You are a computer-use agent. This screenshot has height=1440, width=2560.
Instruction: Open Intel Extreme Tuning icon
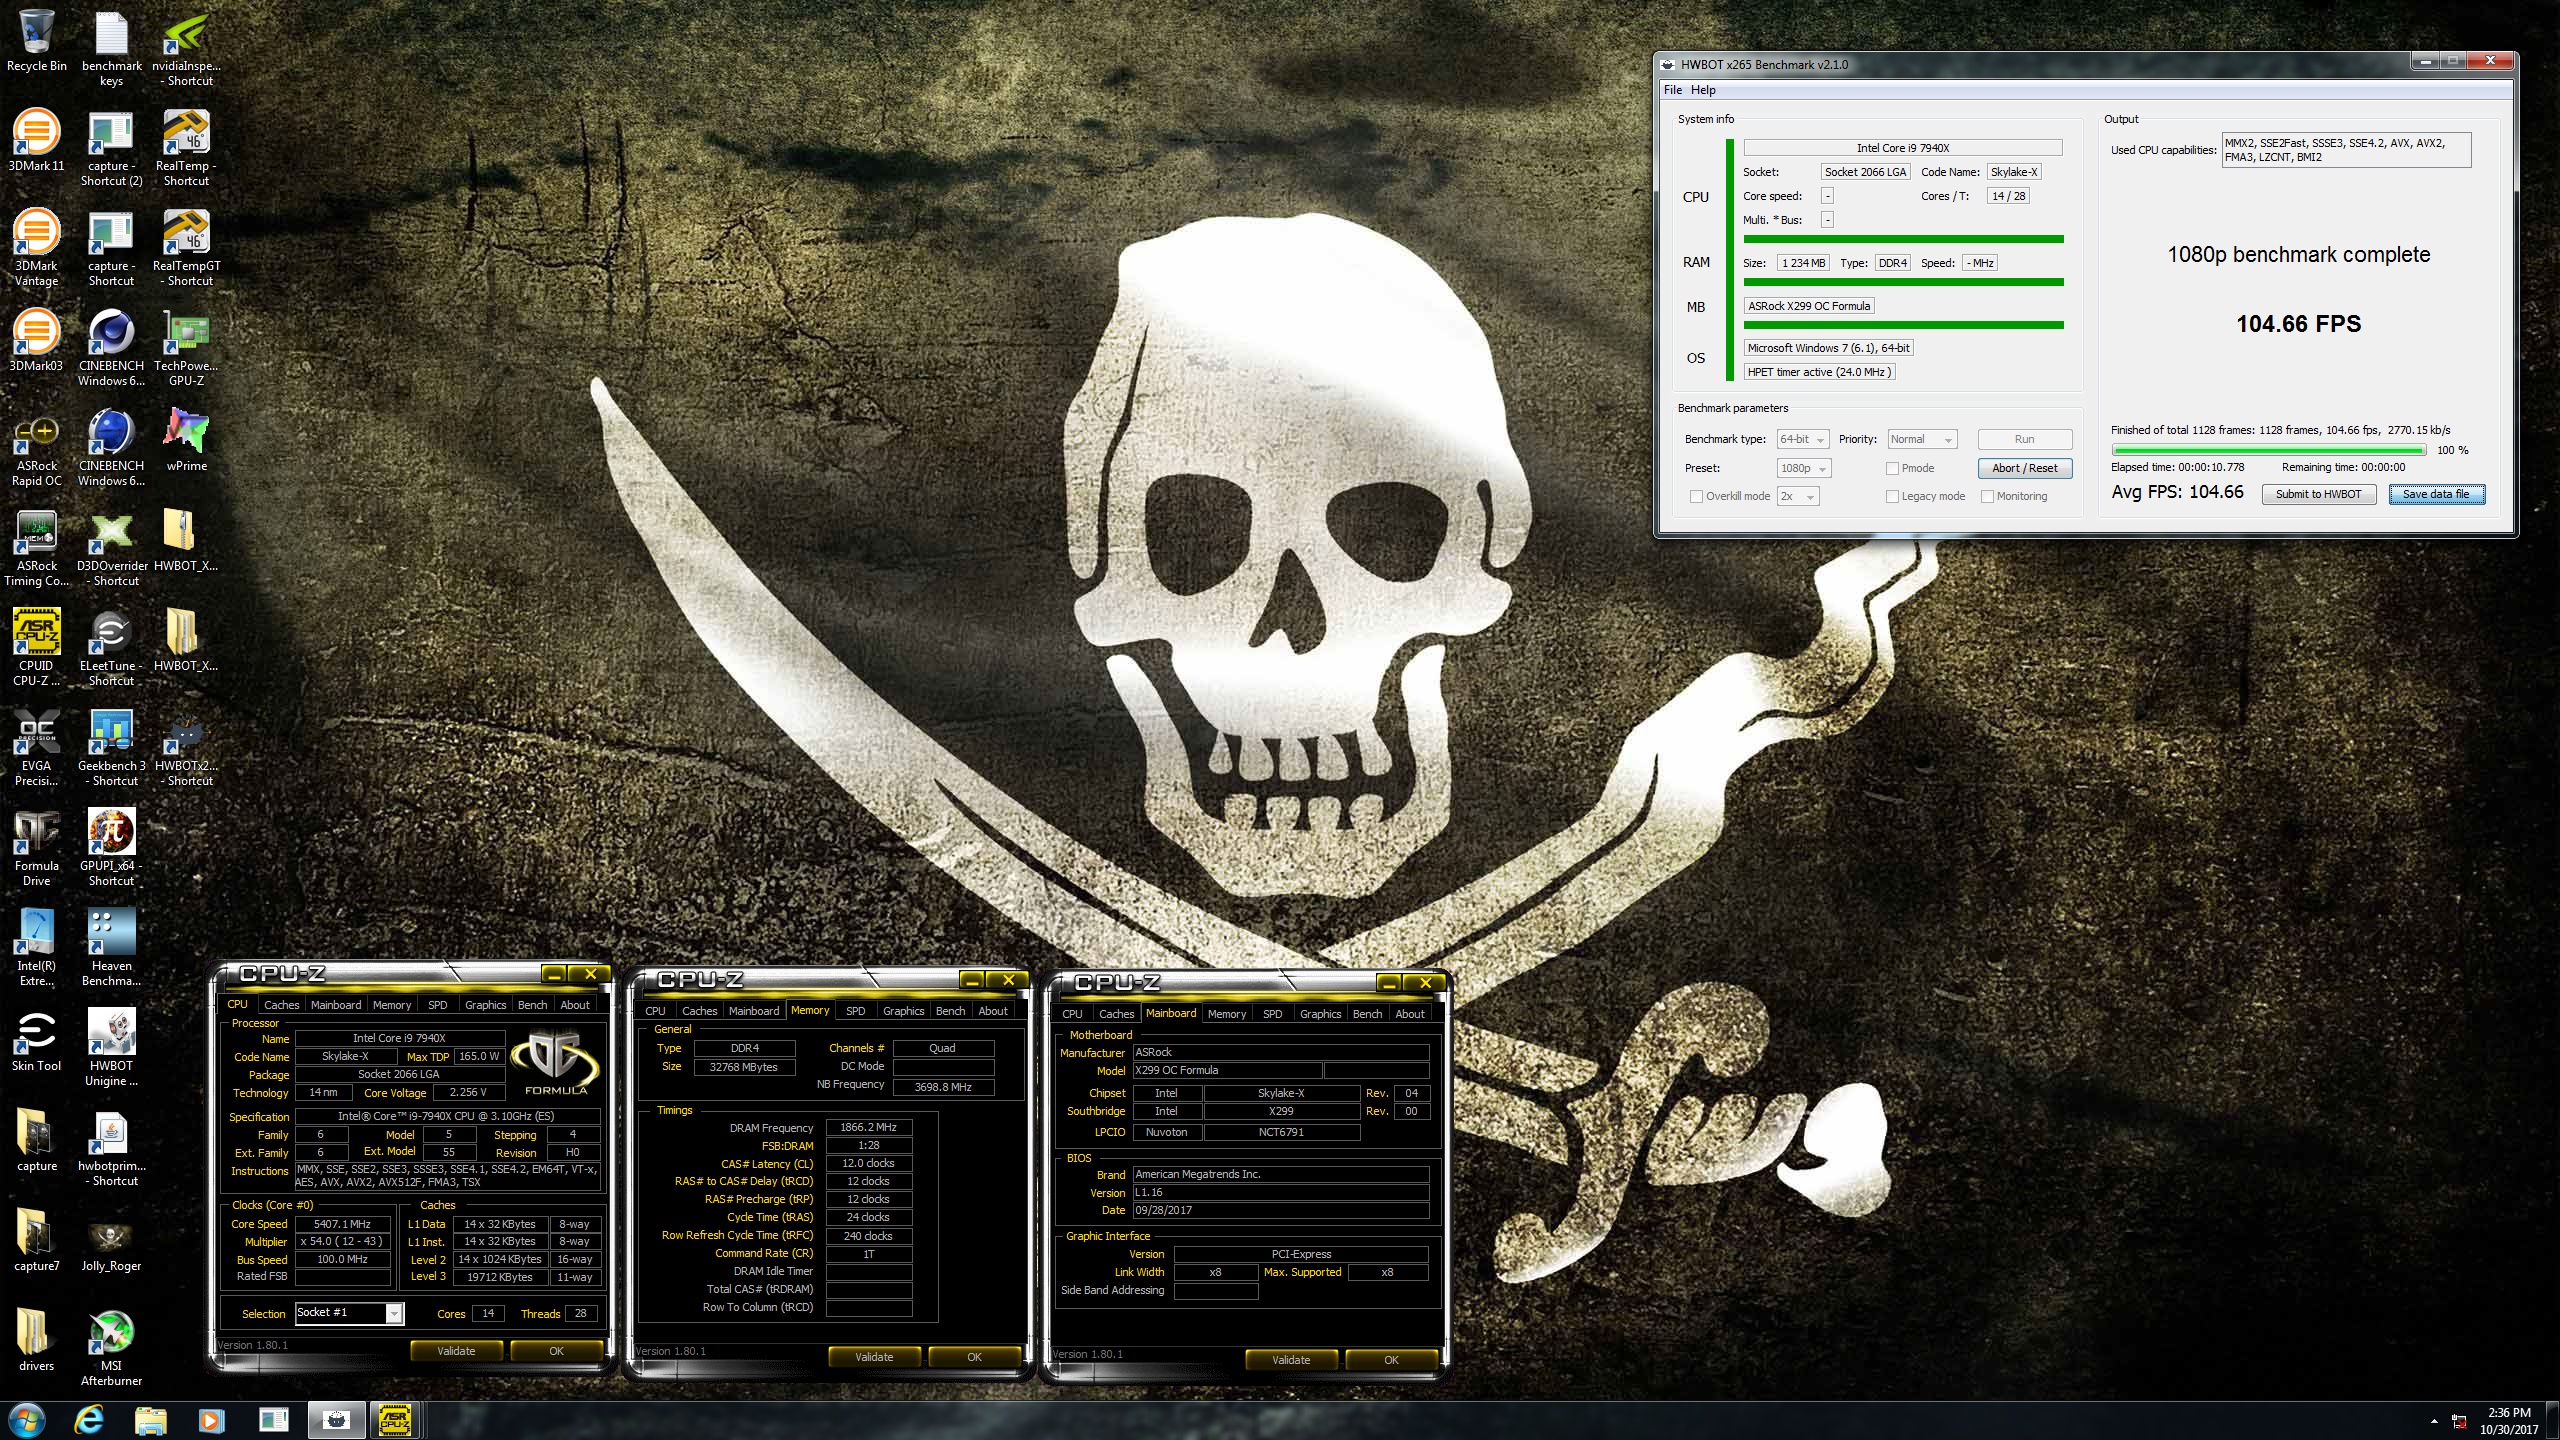point(37,947)
